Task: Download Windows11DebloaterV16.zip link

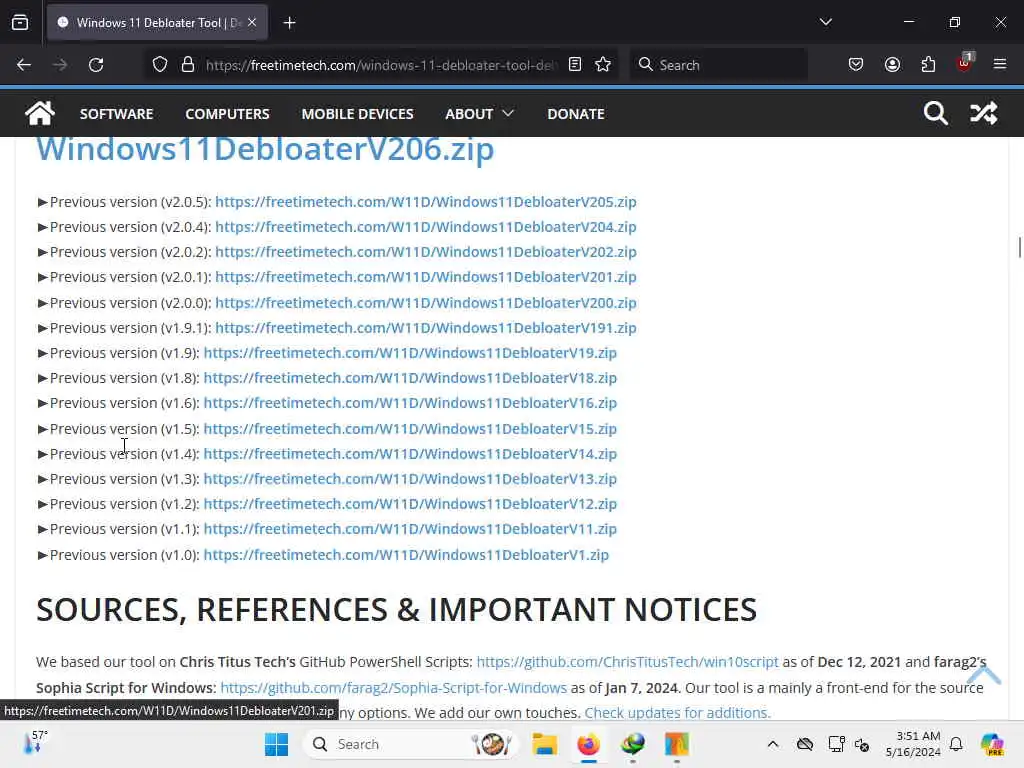Action: (x=410, y=403)
